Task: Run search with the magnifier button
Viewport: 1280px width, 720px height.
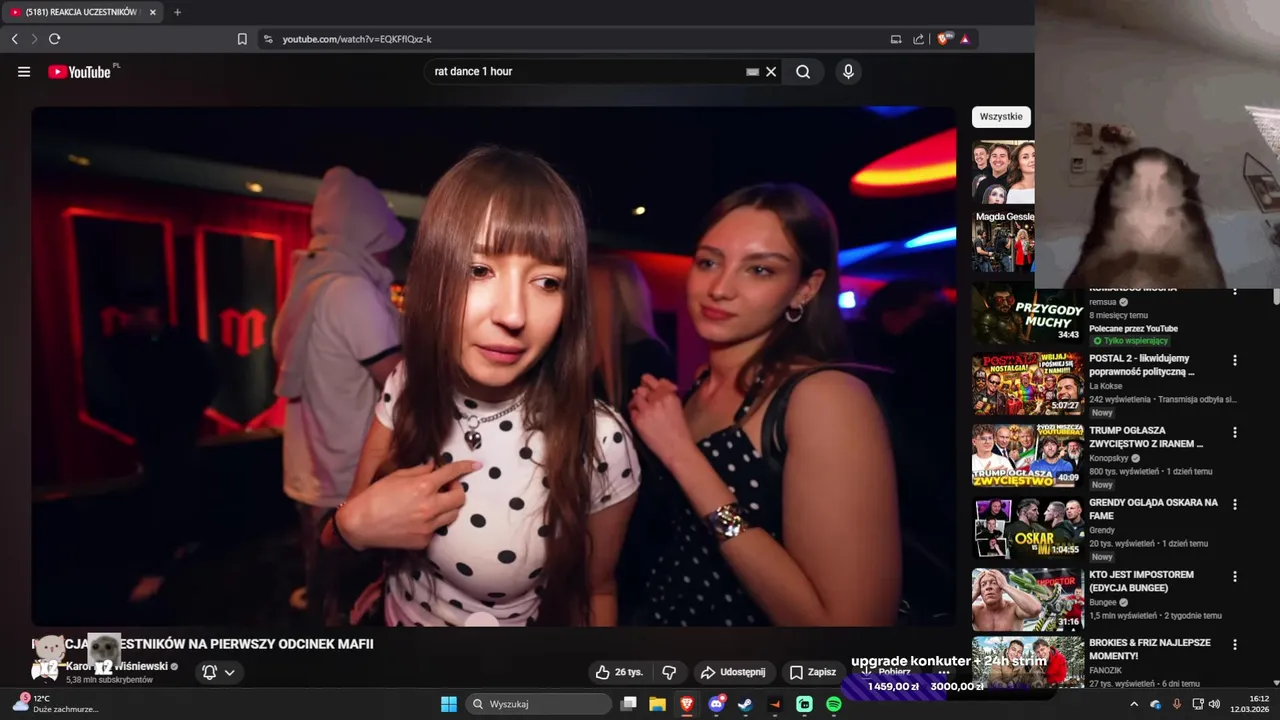Action: (803, 72)
